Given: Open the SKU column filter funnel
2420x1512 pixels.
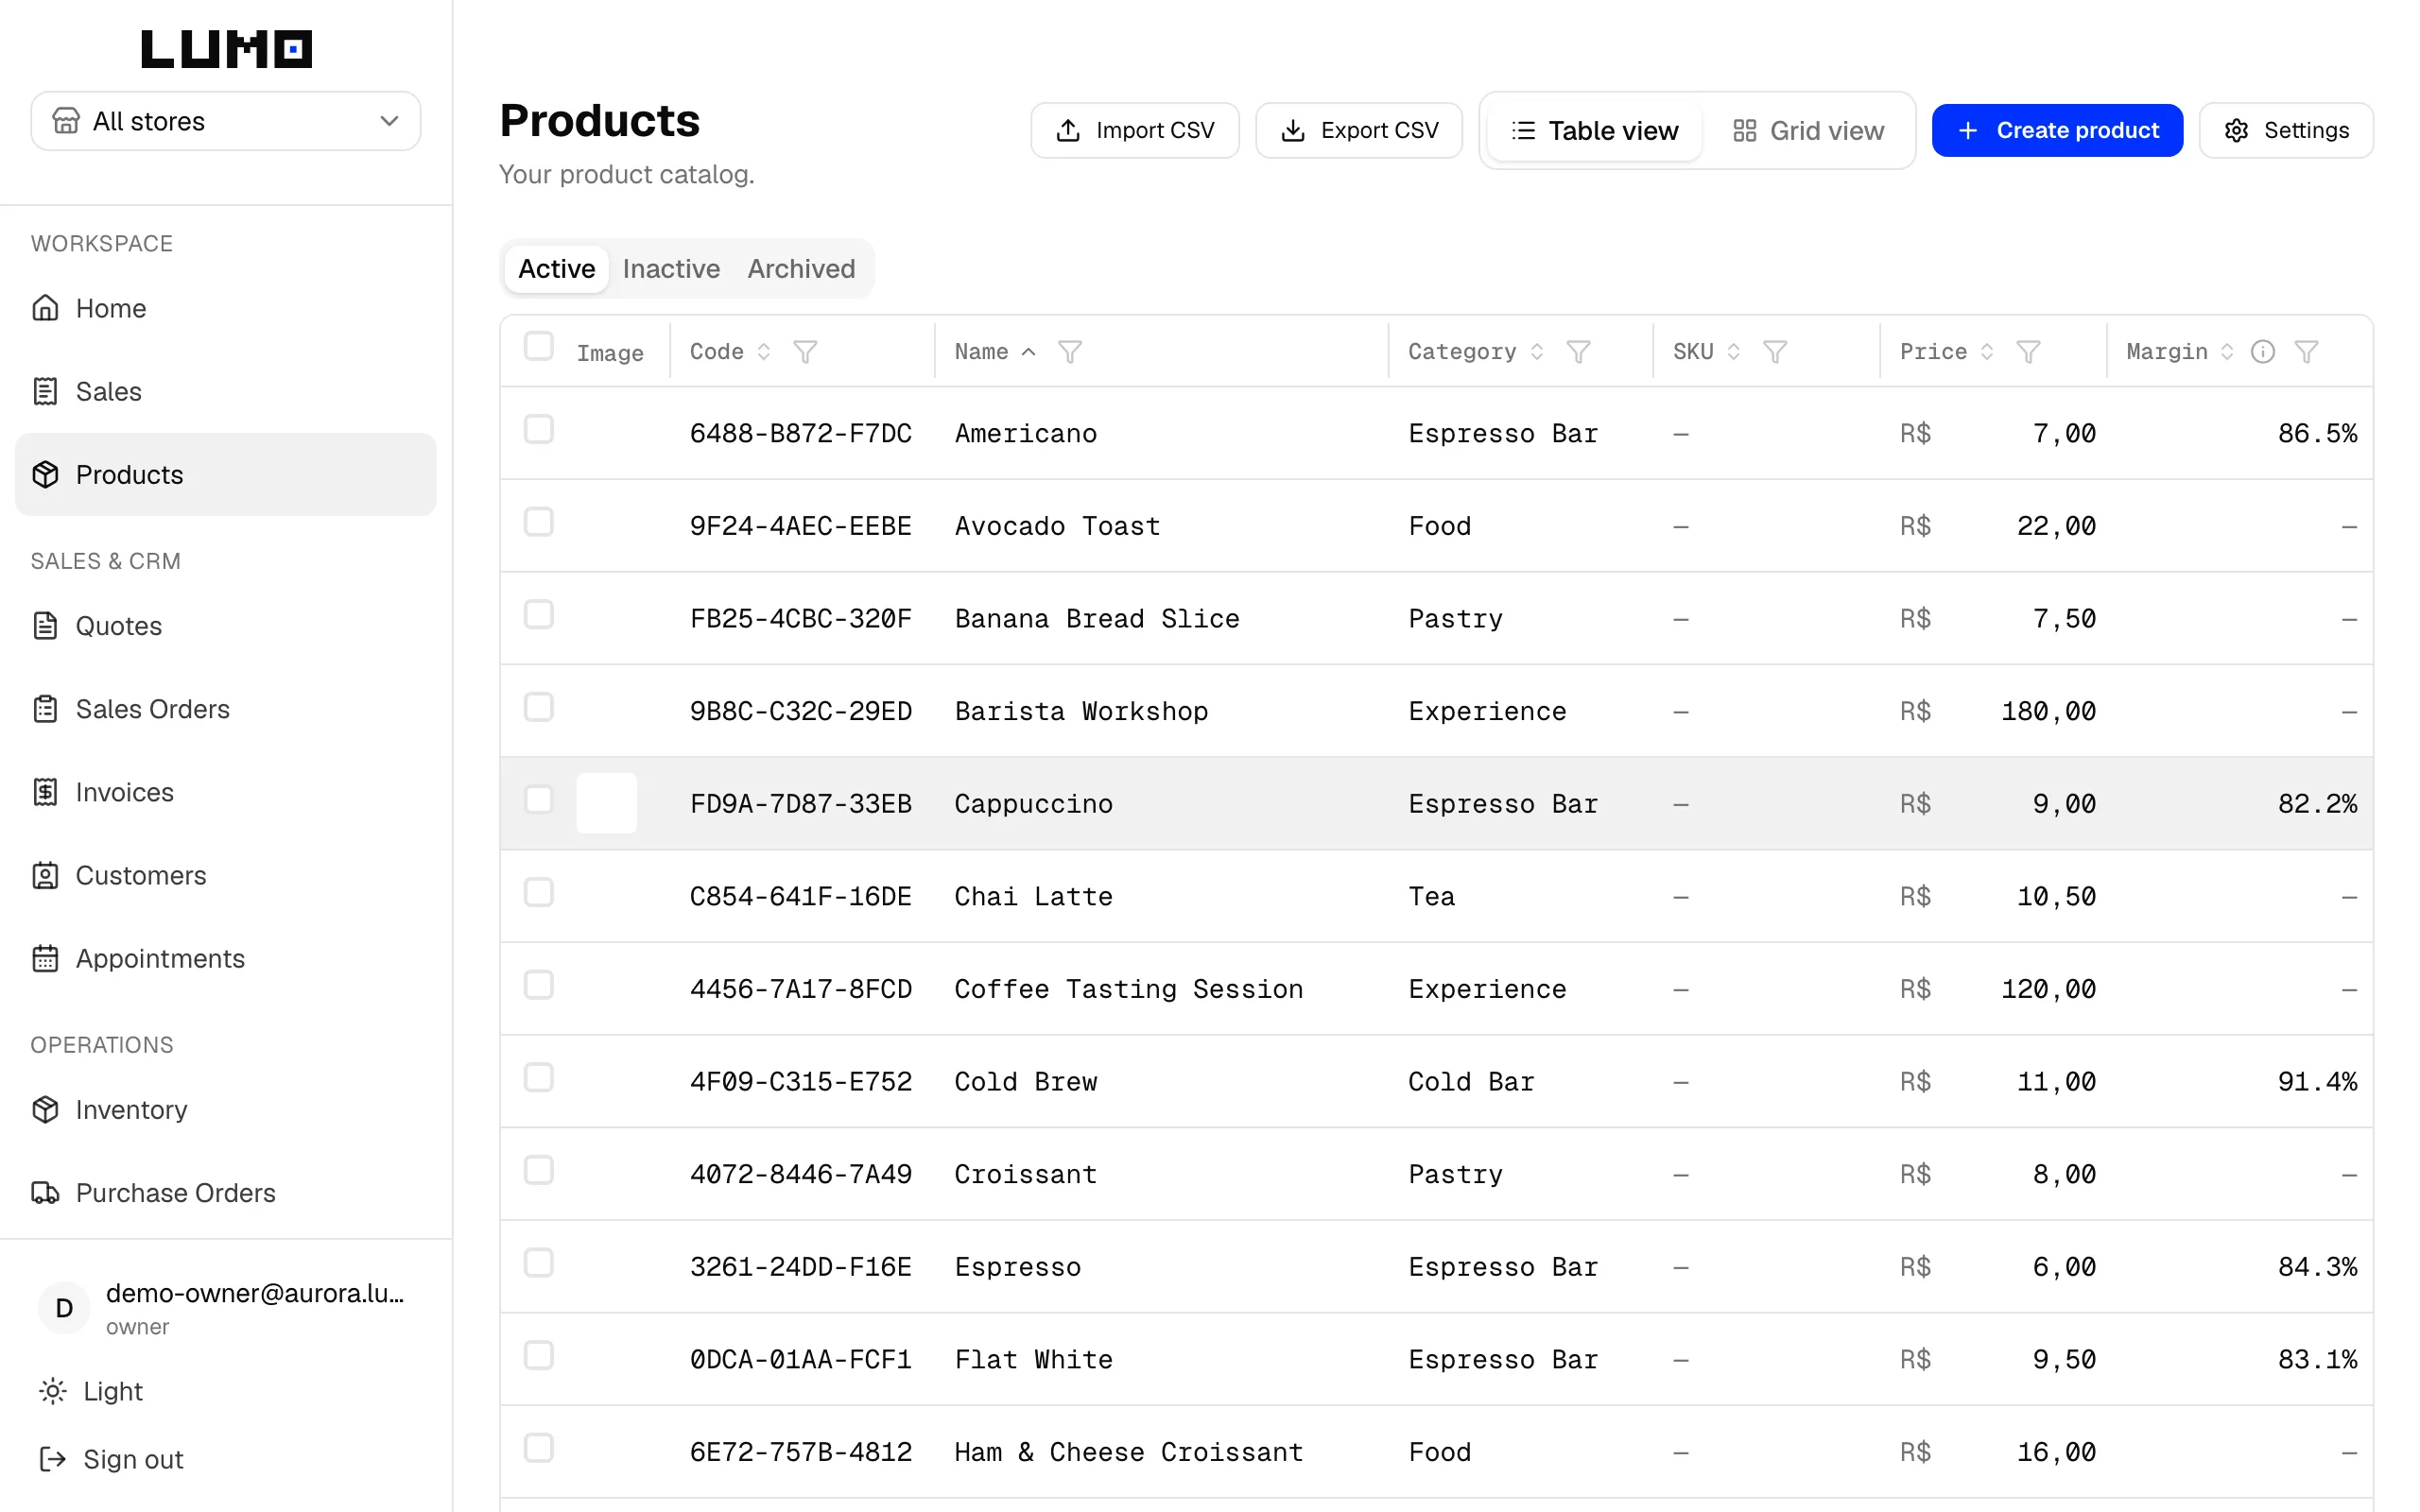Looking at the screenshot, I should (1775, 352).
